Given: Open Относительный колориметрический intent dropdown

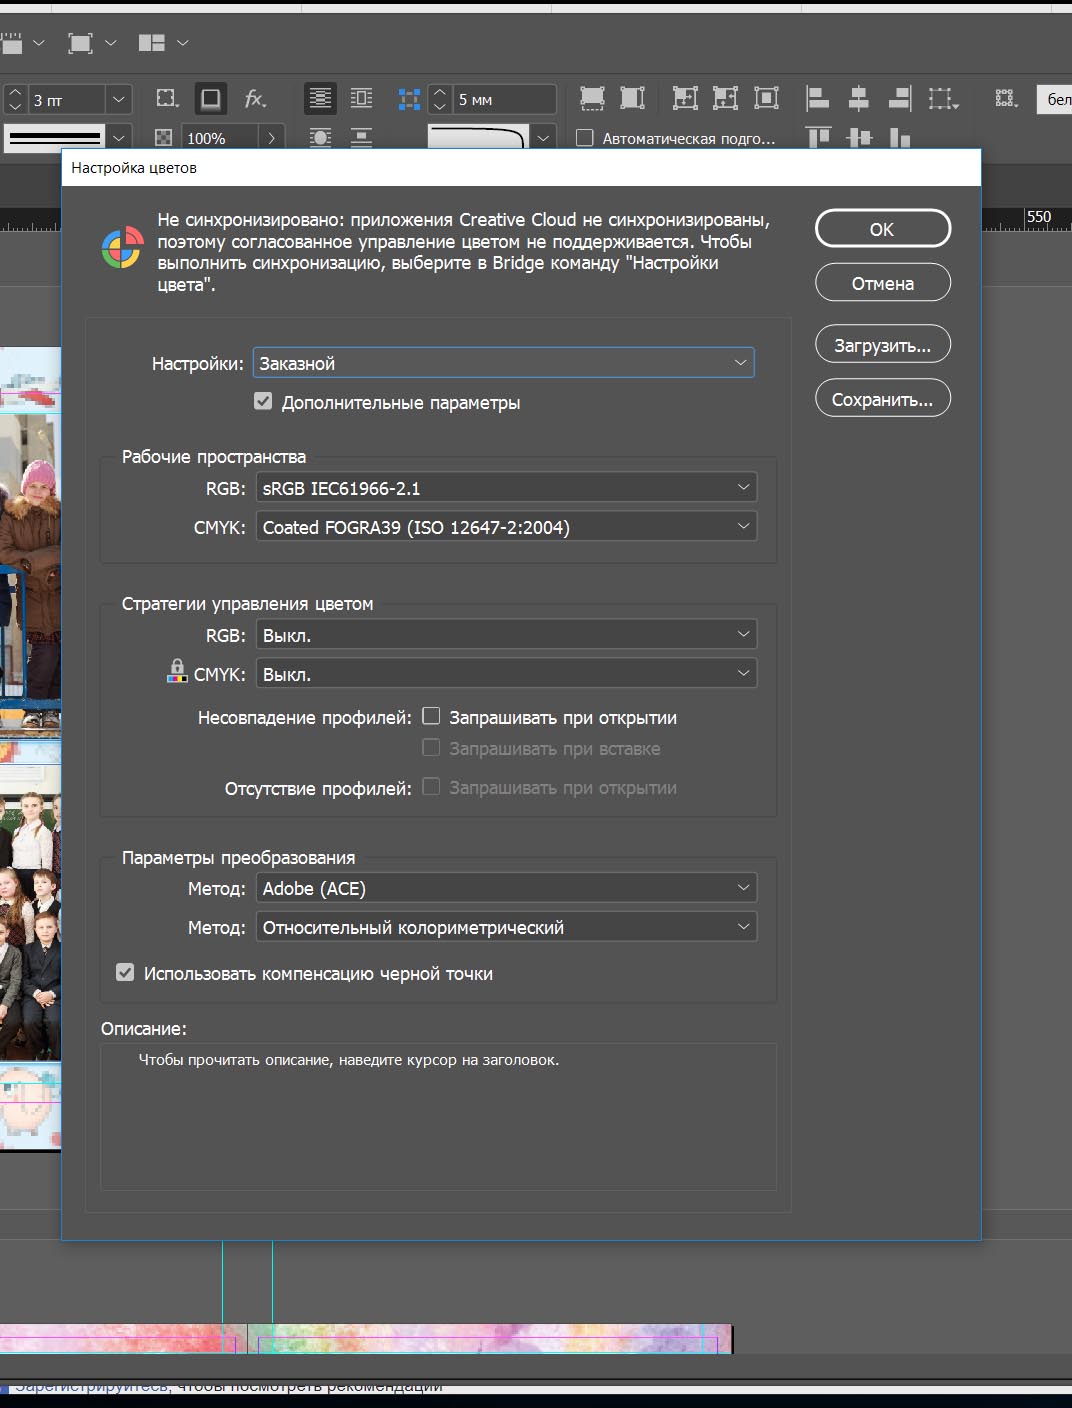Looking at the screenshot, I should pyautogui.click(x=506, y=927).
